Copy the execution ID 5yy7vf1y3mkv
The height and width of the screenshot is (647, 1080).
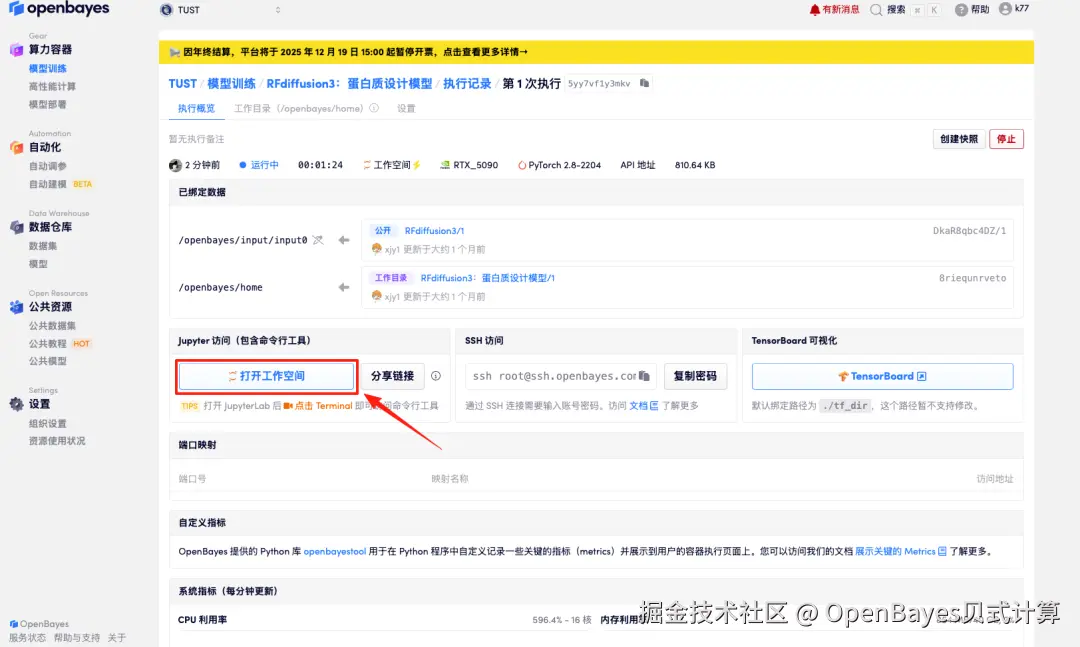(x=645, y=83)
